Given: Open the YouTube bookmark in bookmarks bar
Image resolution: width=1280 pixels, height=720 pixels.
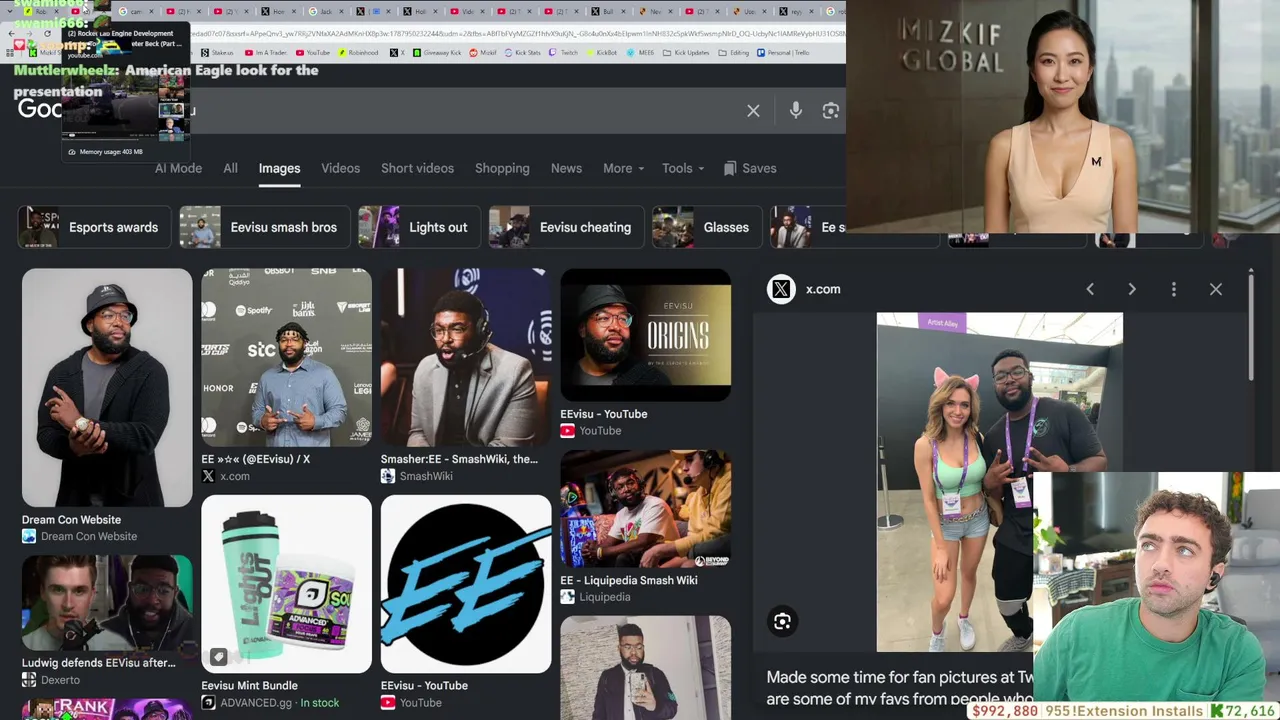Looking at the screenshot, I should pos(313,53).
